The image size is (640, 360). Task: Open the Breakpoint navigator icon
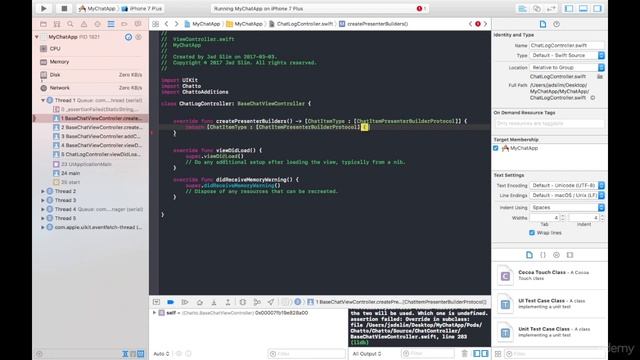(124, 24)
